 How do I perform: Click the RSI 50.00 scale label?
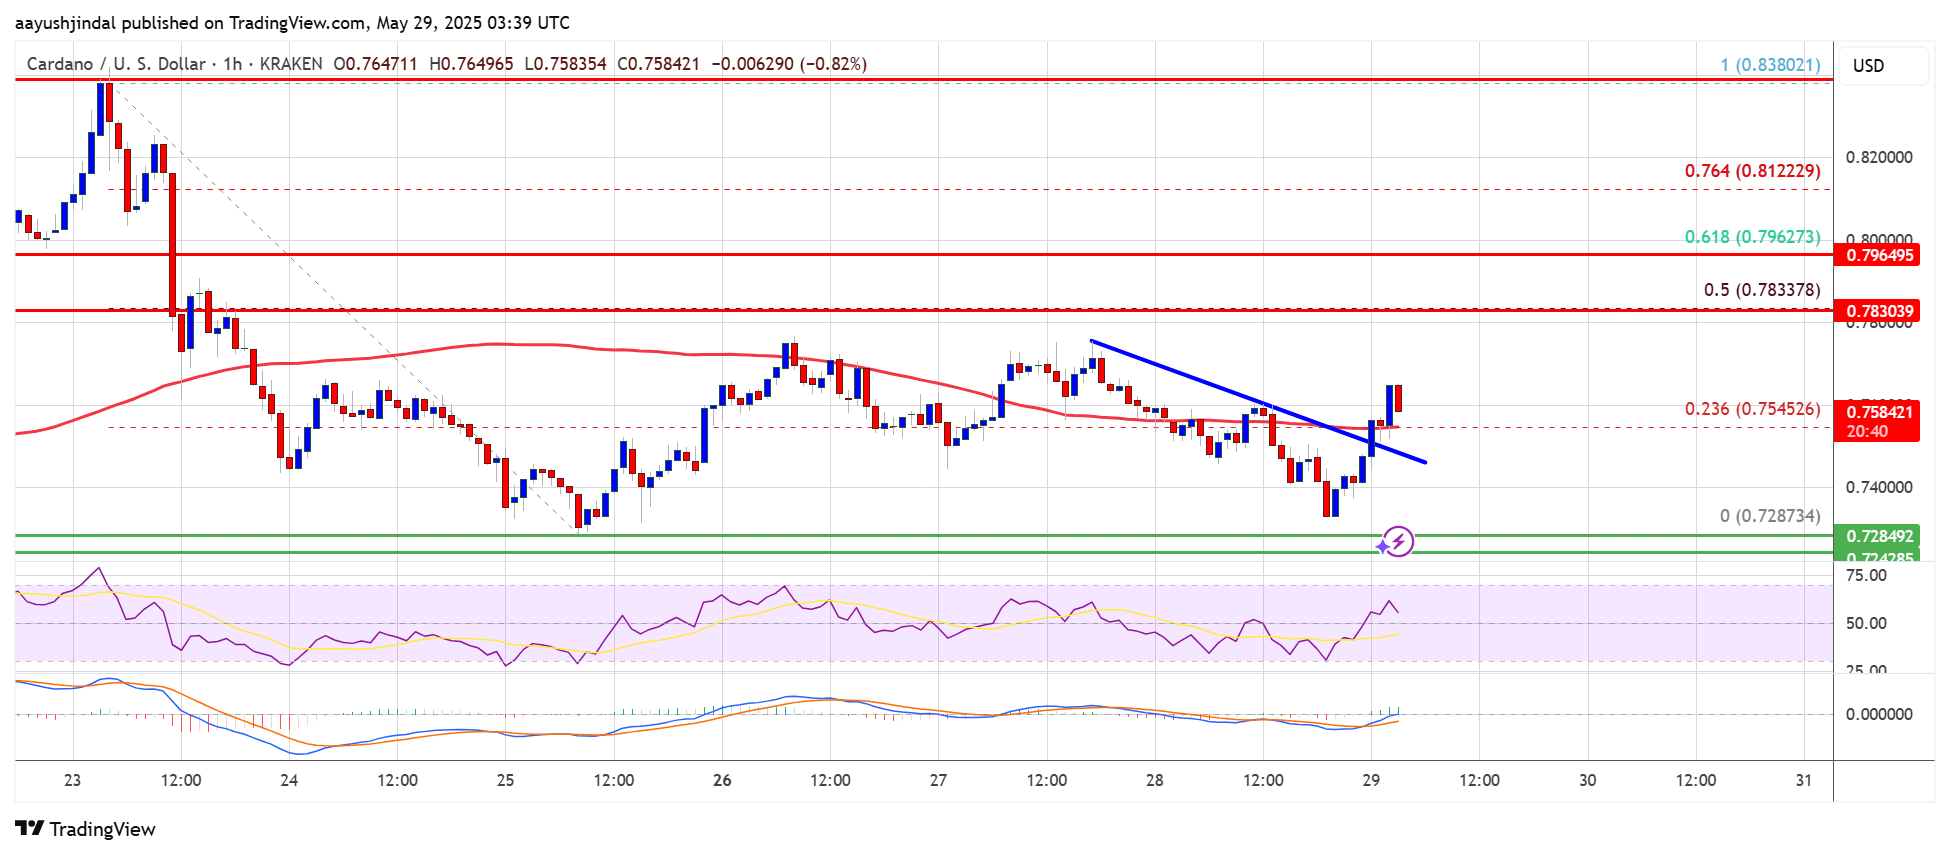click(1866, 623)
